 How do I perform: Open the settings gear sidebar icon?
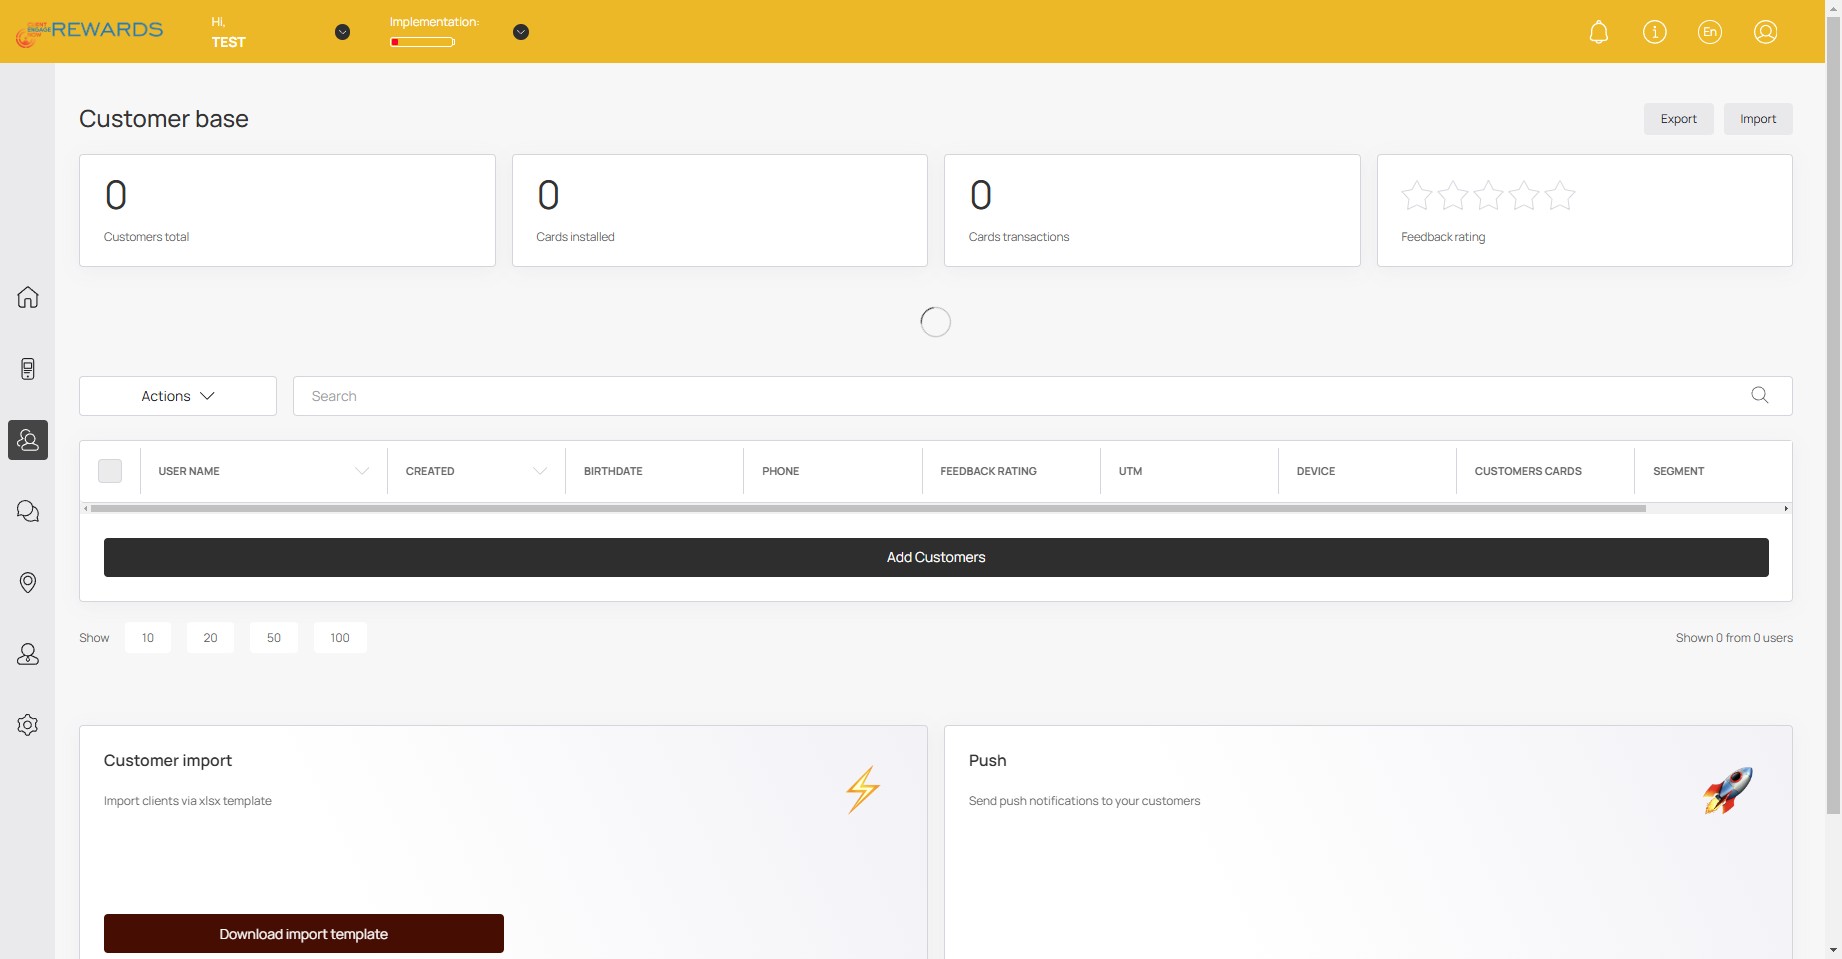[x=28, y=725]
